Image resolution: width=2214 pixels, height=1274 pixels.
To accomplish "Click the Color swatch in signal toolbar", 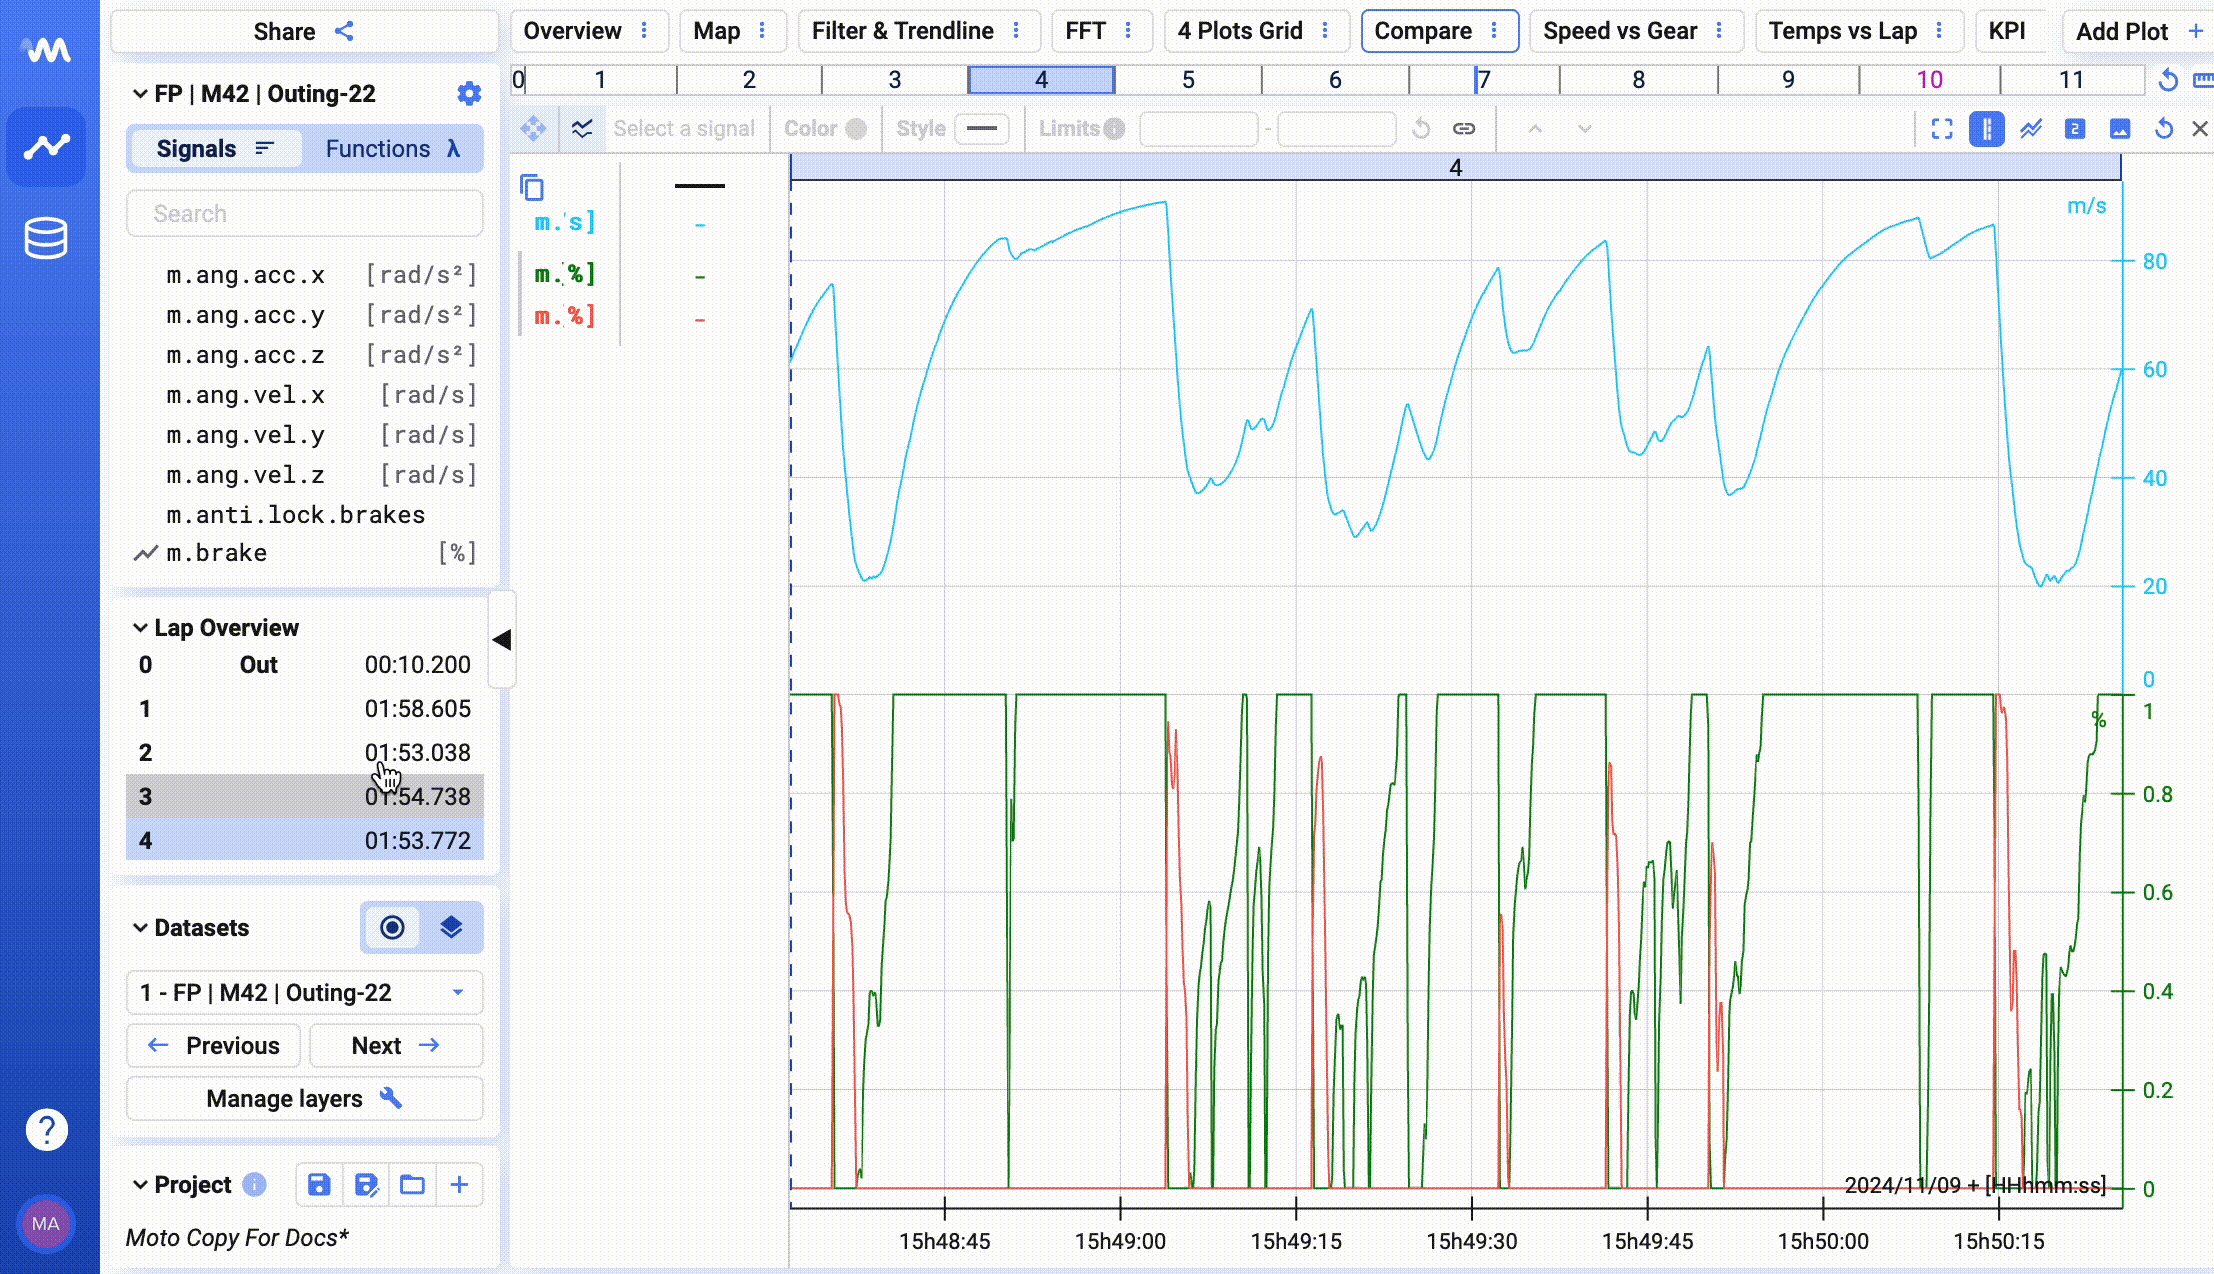I will 856,129.
